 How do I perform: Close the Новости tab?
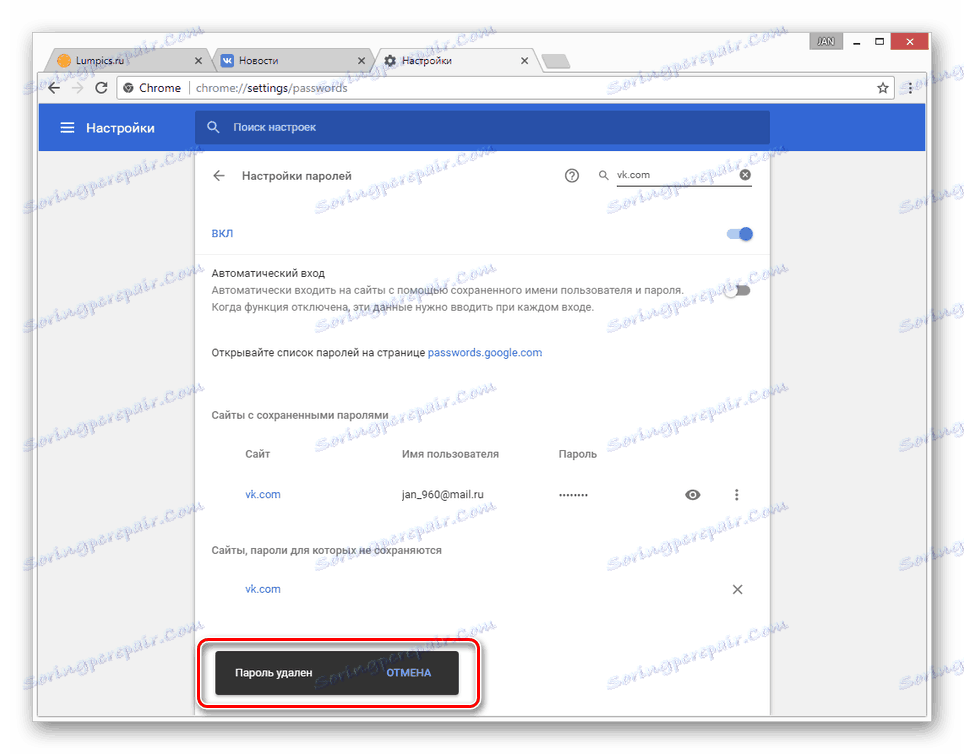pos(362,60)
